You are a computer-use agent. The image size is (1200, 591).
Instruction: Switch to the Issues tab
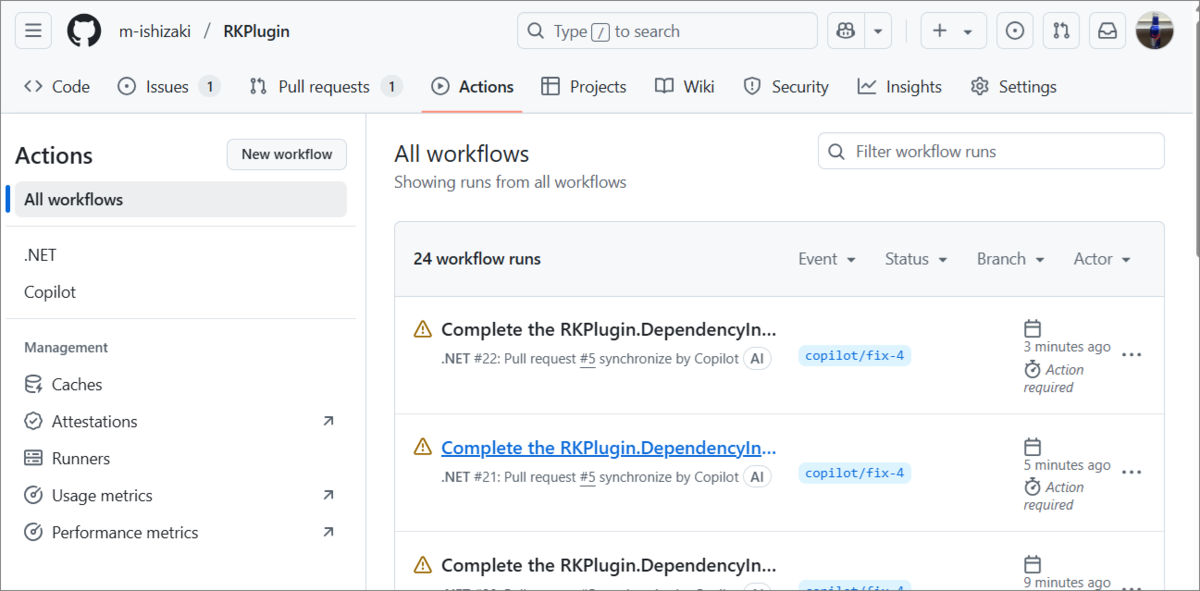[168, 87]
